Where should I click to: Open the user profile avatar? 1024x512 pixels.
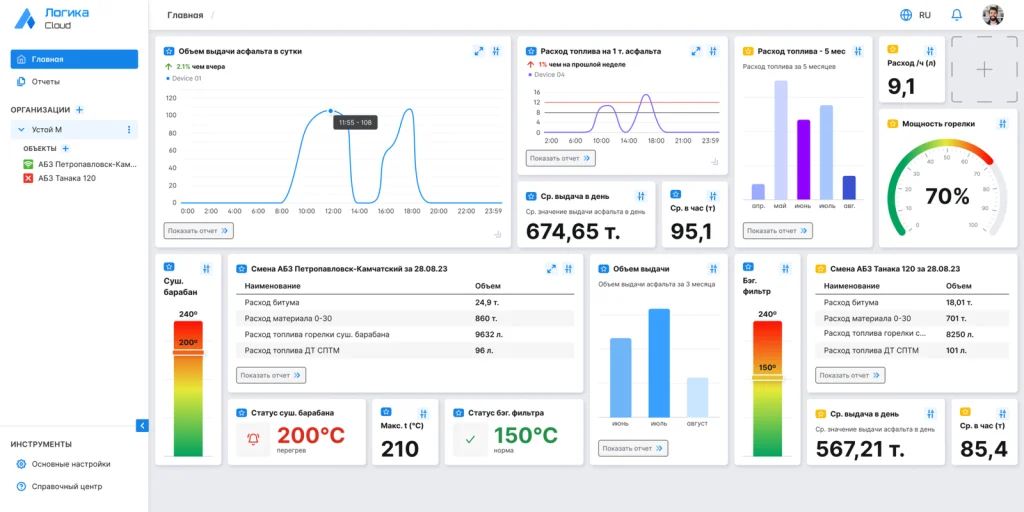click(x=992, y=15)
